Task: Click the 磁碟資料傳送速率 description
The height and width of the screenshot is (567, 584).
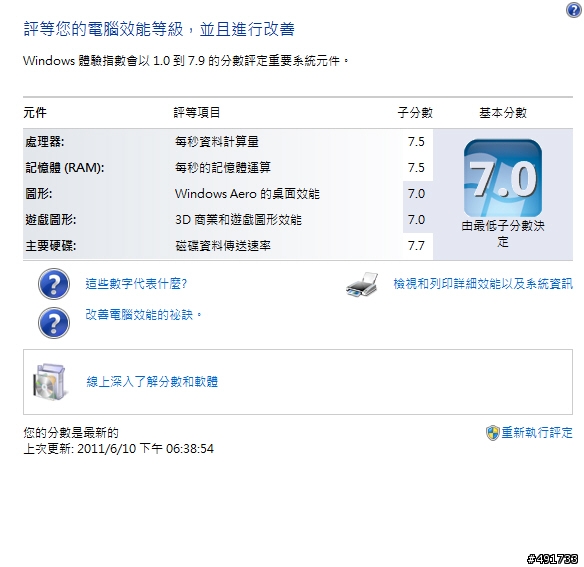Action: pyautogui.click(x=223, y=246)
